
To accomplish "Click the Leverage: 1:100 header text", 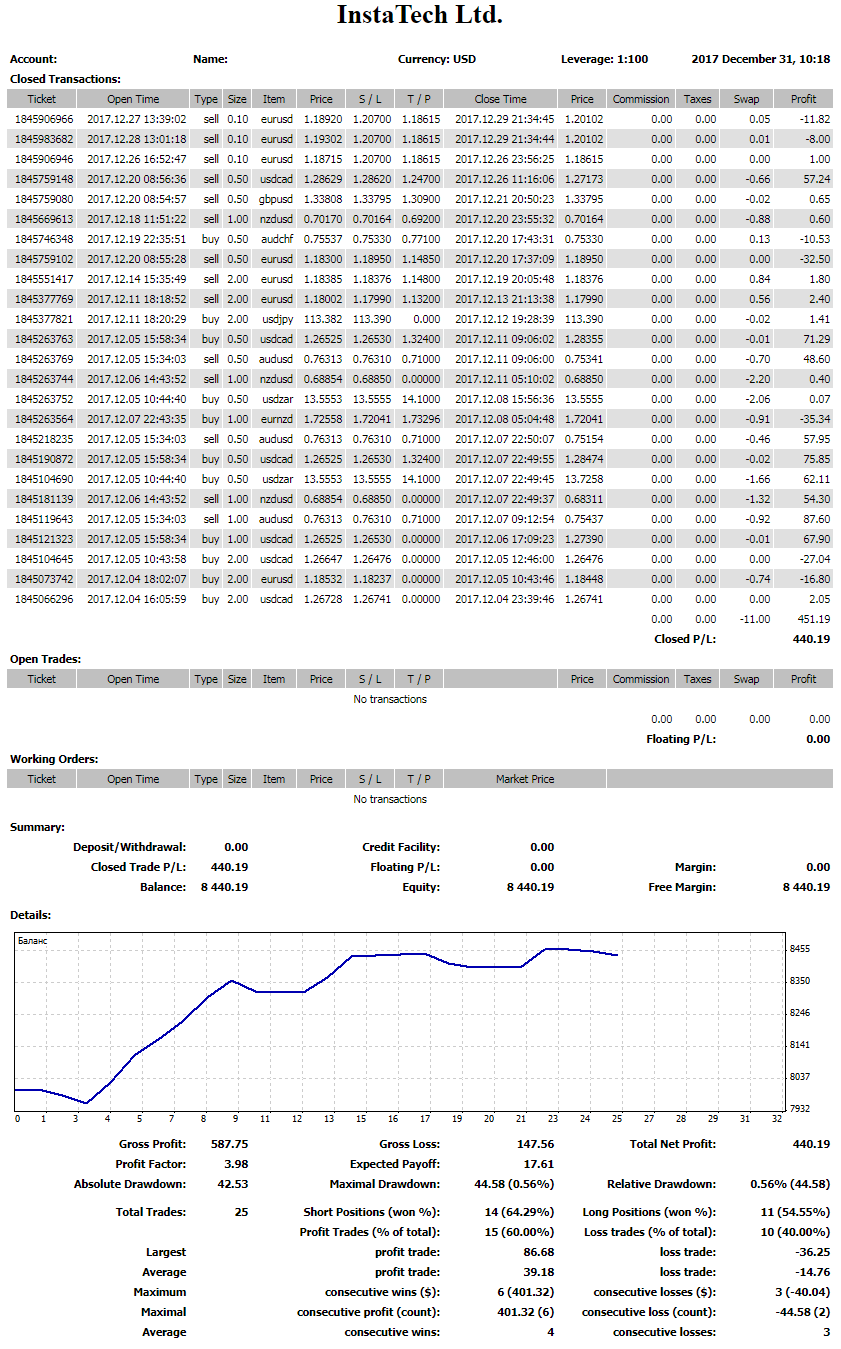I will click(x=604, y=59).
